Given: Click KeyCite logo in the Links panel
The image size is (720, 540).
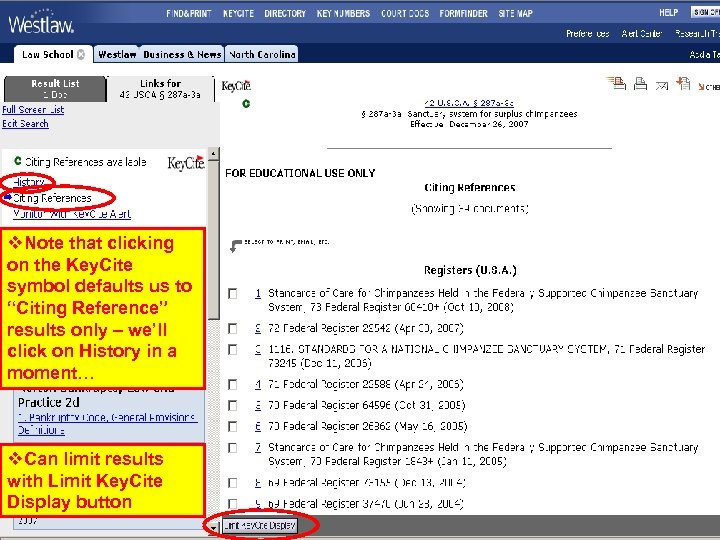Looking at the screenshot, I should [186, 163].
